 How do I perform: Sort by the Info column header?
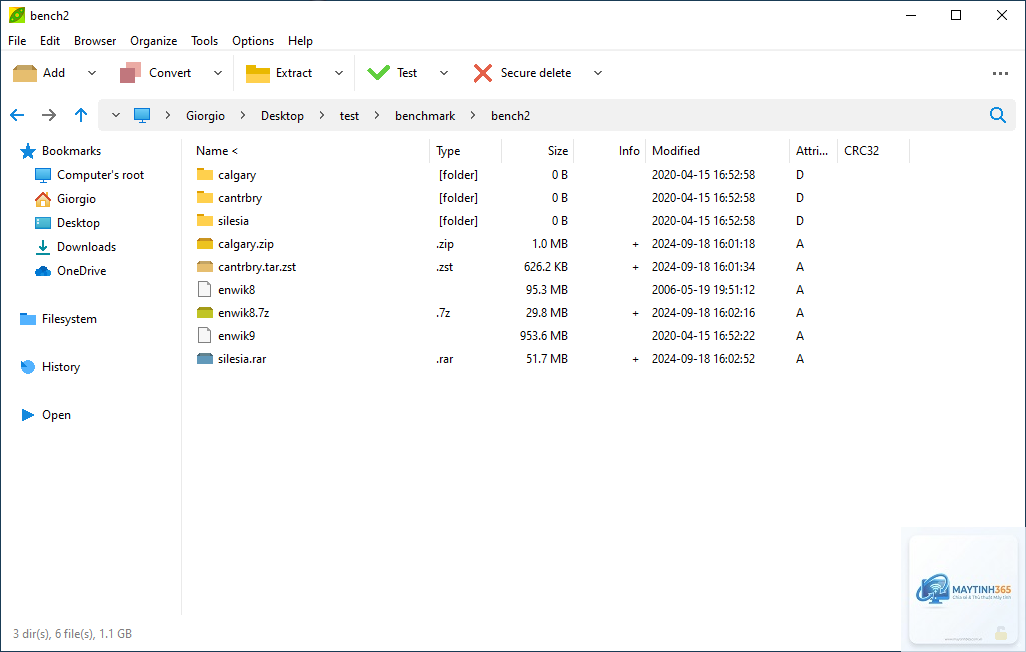coord(609,151)
